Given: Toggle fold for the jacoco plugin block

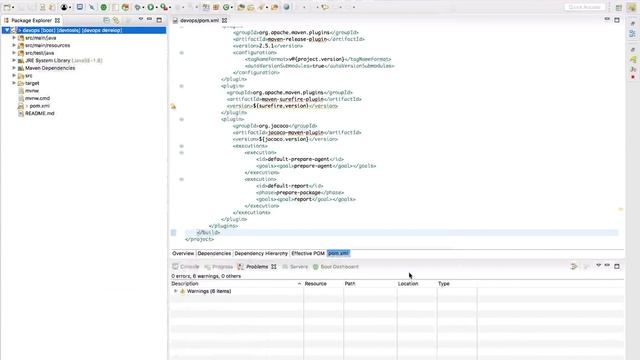Looking at the screenshot, I should pos(182,120).
